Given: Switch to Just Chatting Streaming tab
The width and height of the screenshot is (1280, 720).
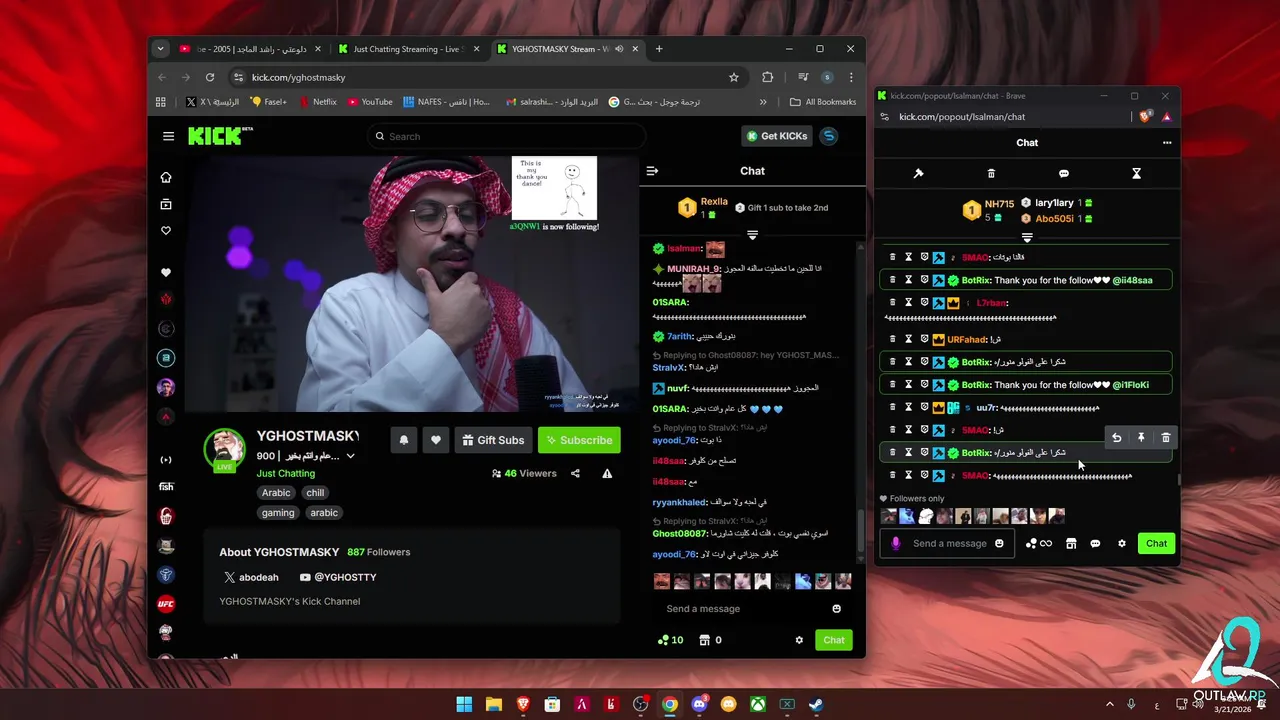Looking at the screenshot, I should coord(408,48).
